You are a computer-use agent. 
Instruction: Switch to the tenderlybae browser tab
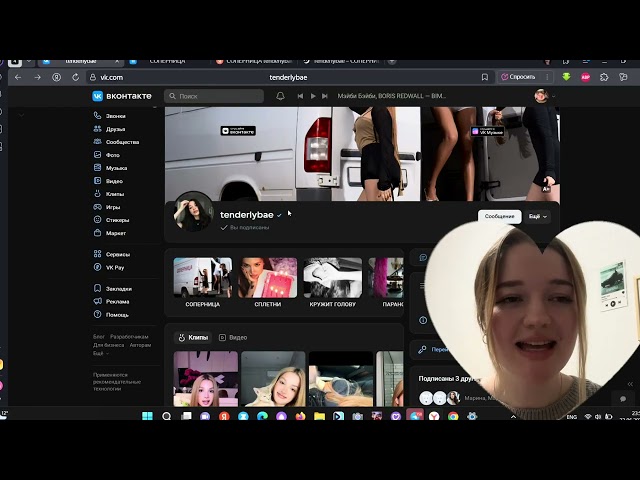tap(81, 62)
